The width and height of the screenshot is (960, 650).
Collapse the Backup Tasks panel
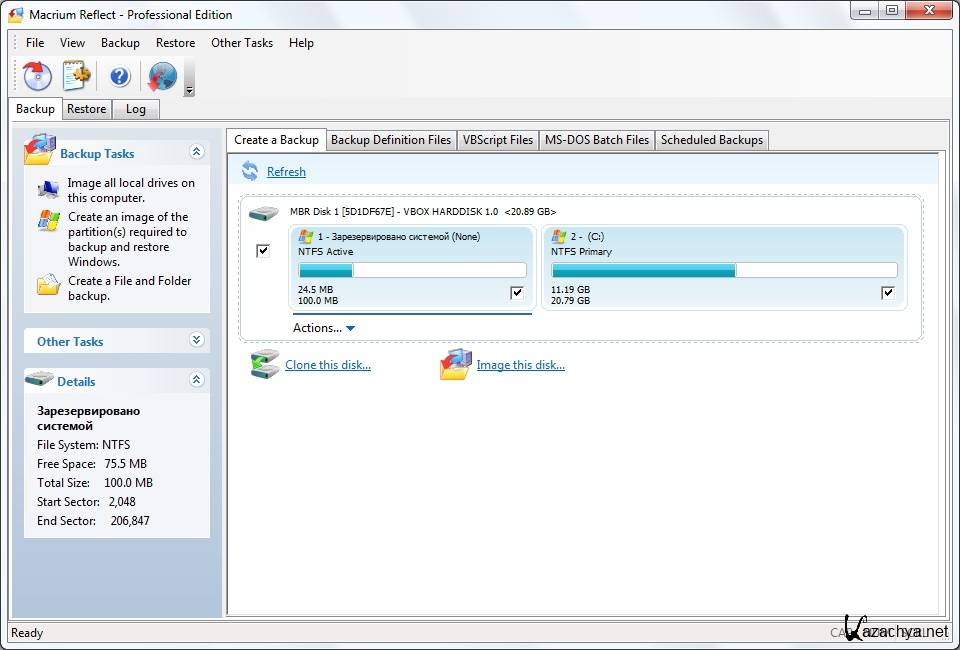196,152
